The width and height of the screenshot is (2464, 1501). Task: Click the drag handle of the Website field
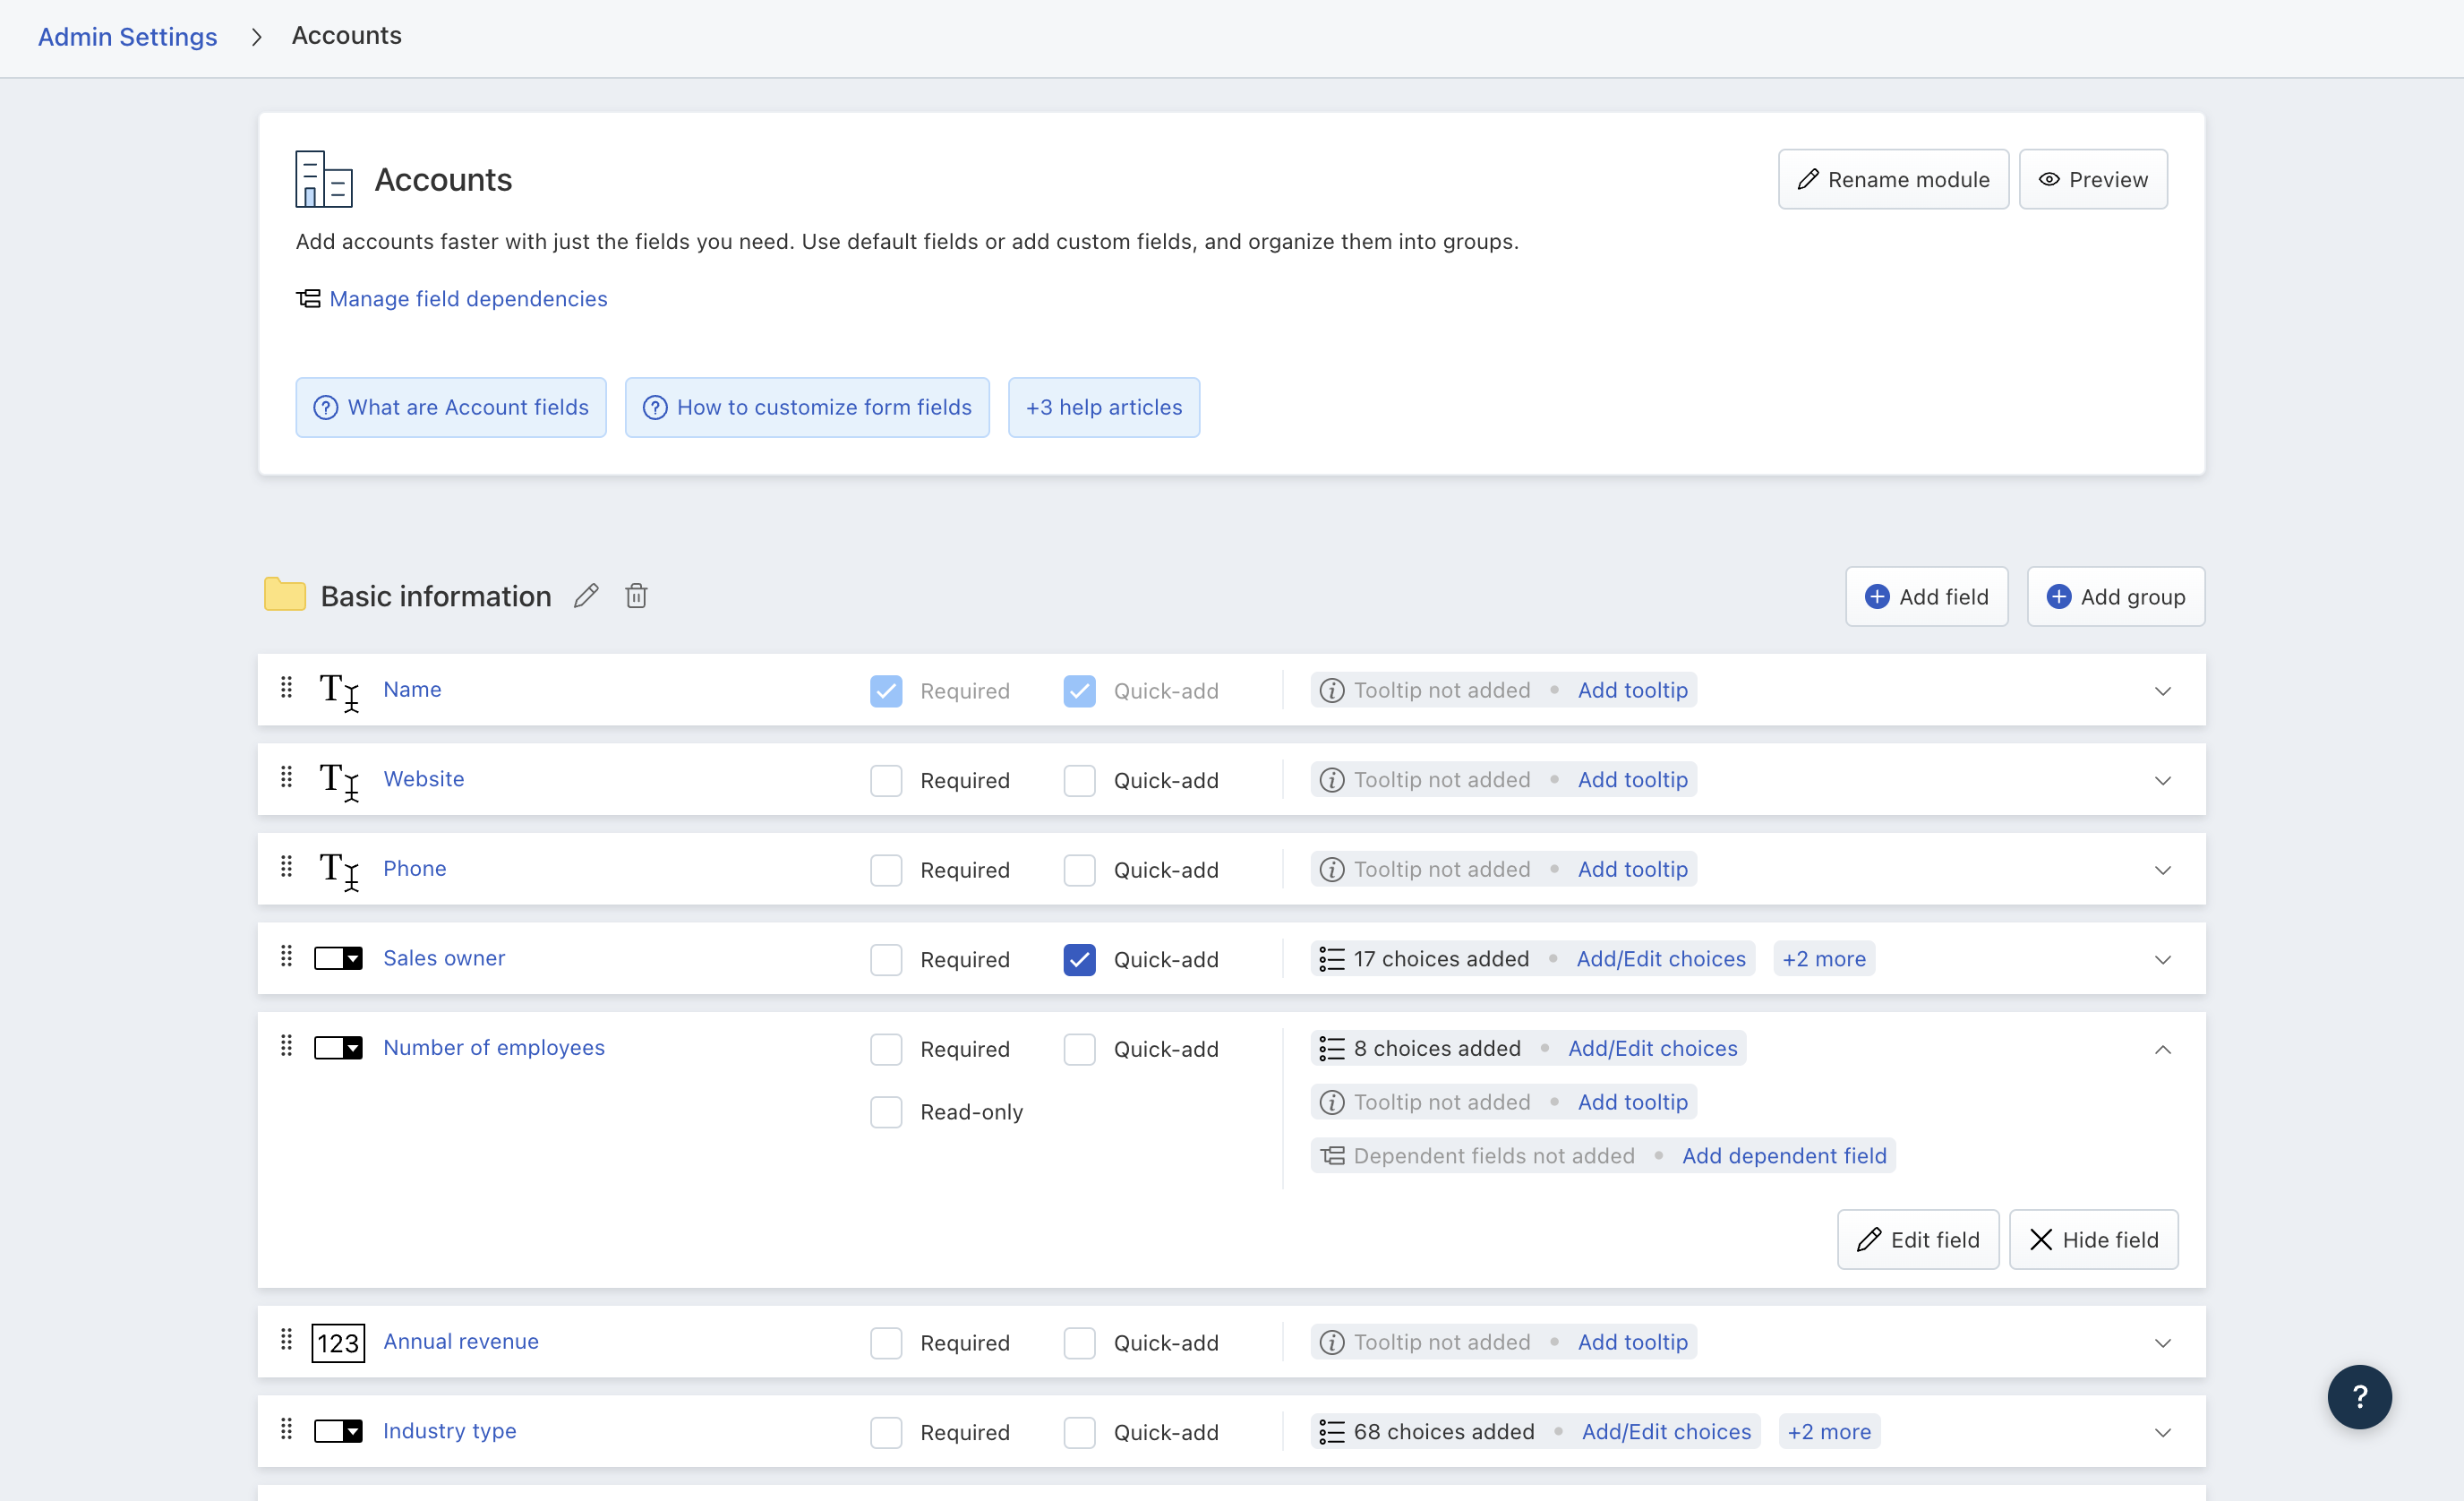(x=286, y=777)
